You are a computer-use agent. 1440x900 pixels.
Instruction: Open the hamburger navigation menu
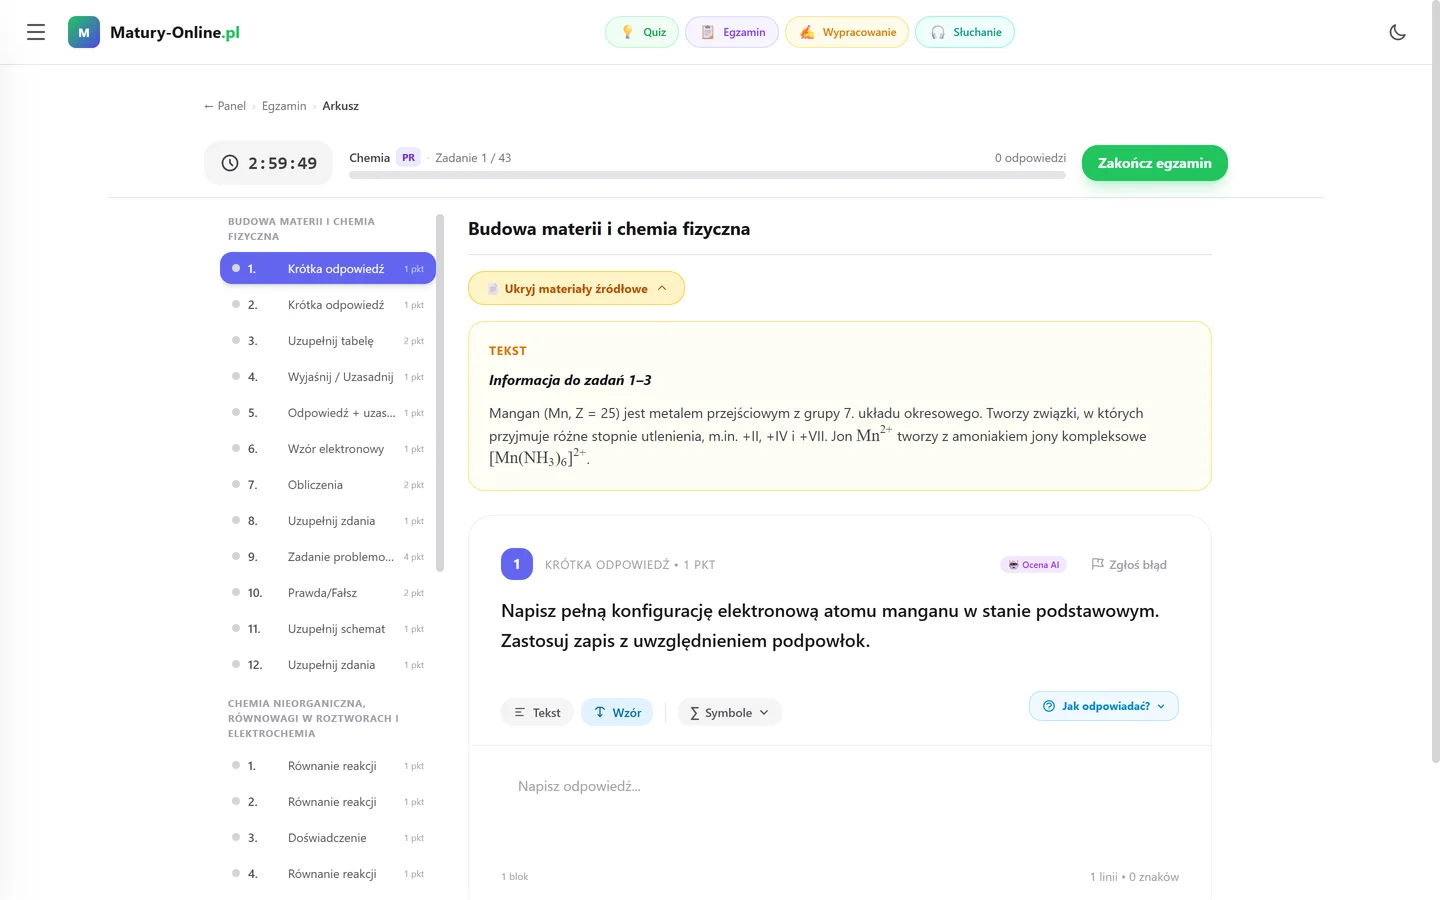[x=36, y=32]
